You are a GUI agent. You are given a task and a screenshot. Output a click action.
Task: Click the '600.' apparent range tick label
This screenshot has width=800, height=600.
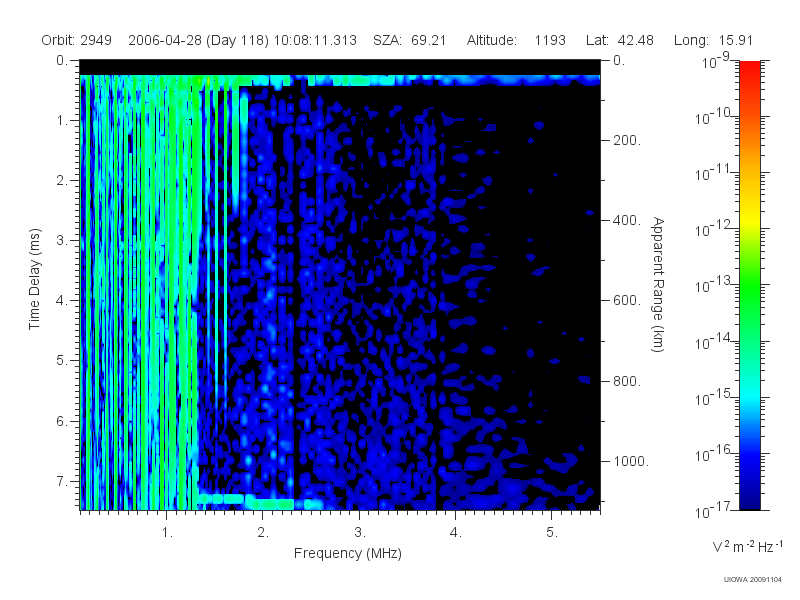(x=627, y=301)
